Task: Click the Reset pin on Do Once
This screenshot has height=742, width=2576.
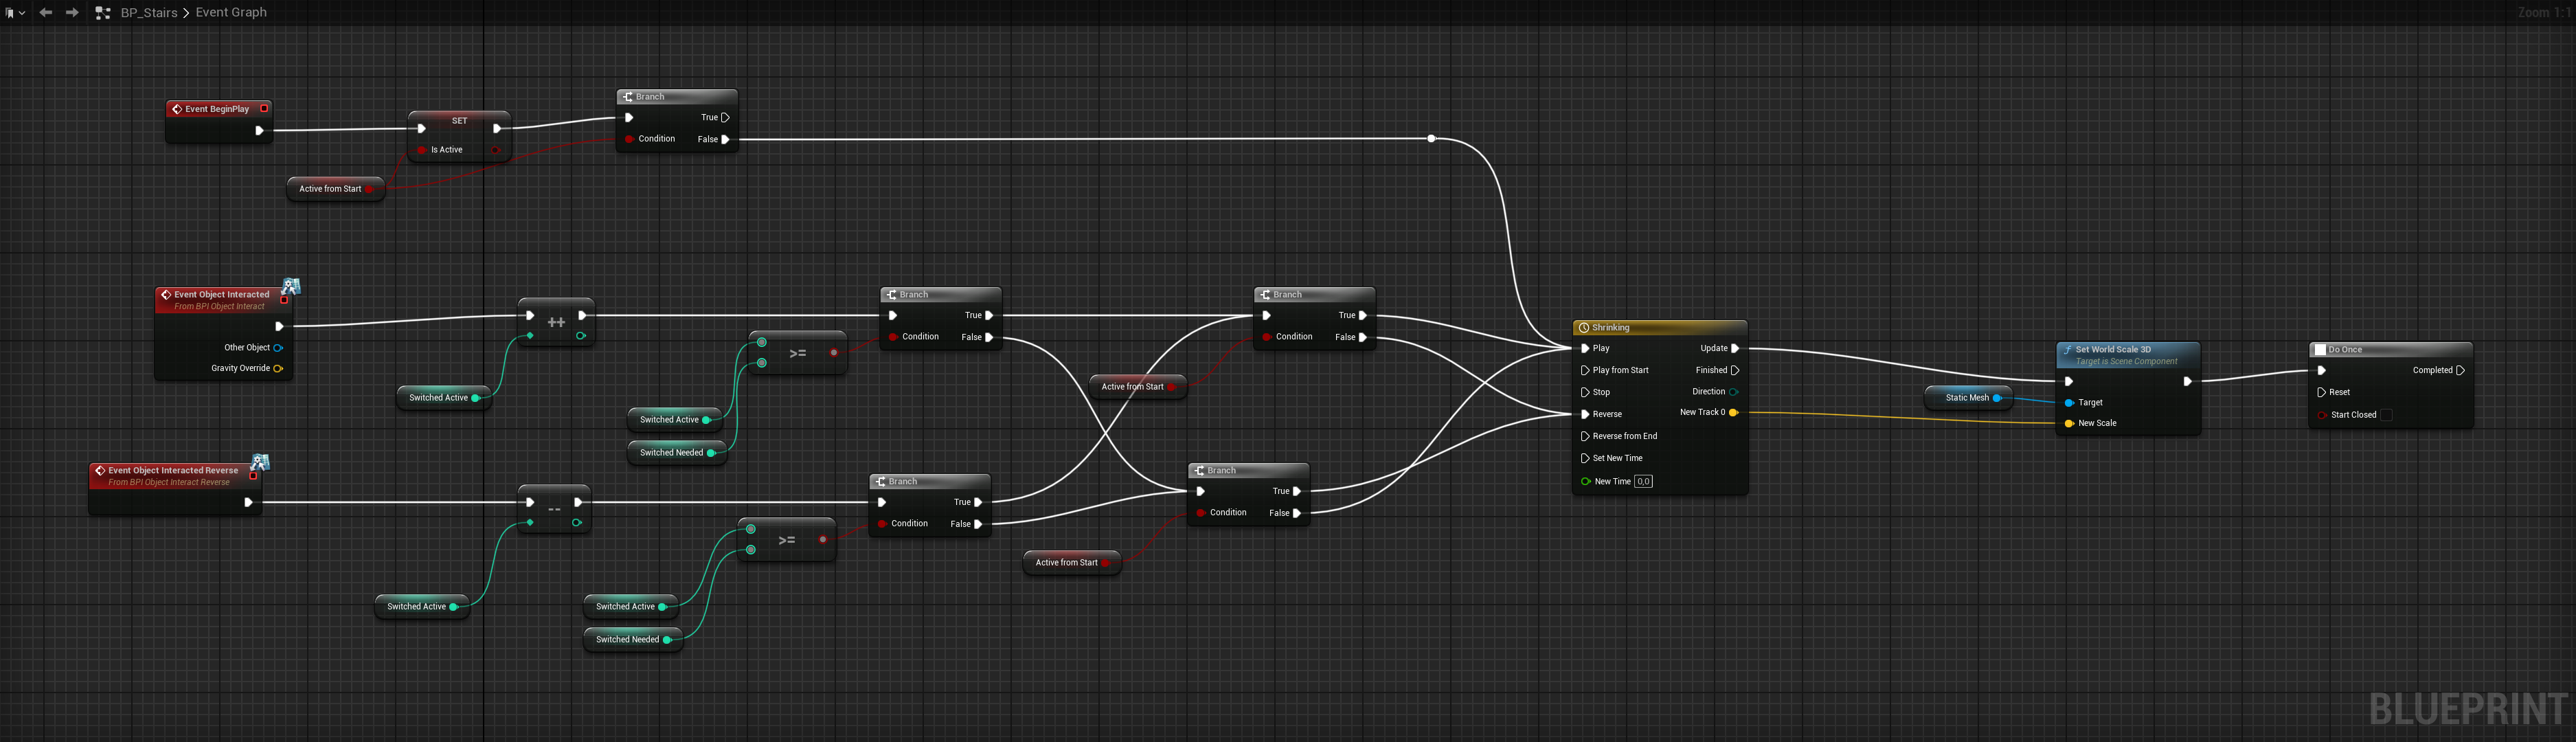Action: [x=2321, y=393]
